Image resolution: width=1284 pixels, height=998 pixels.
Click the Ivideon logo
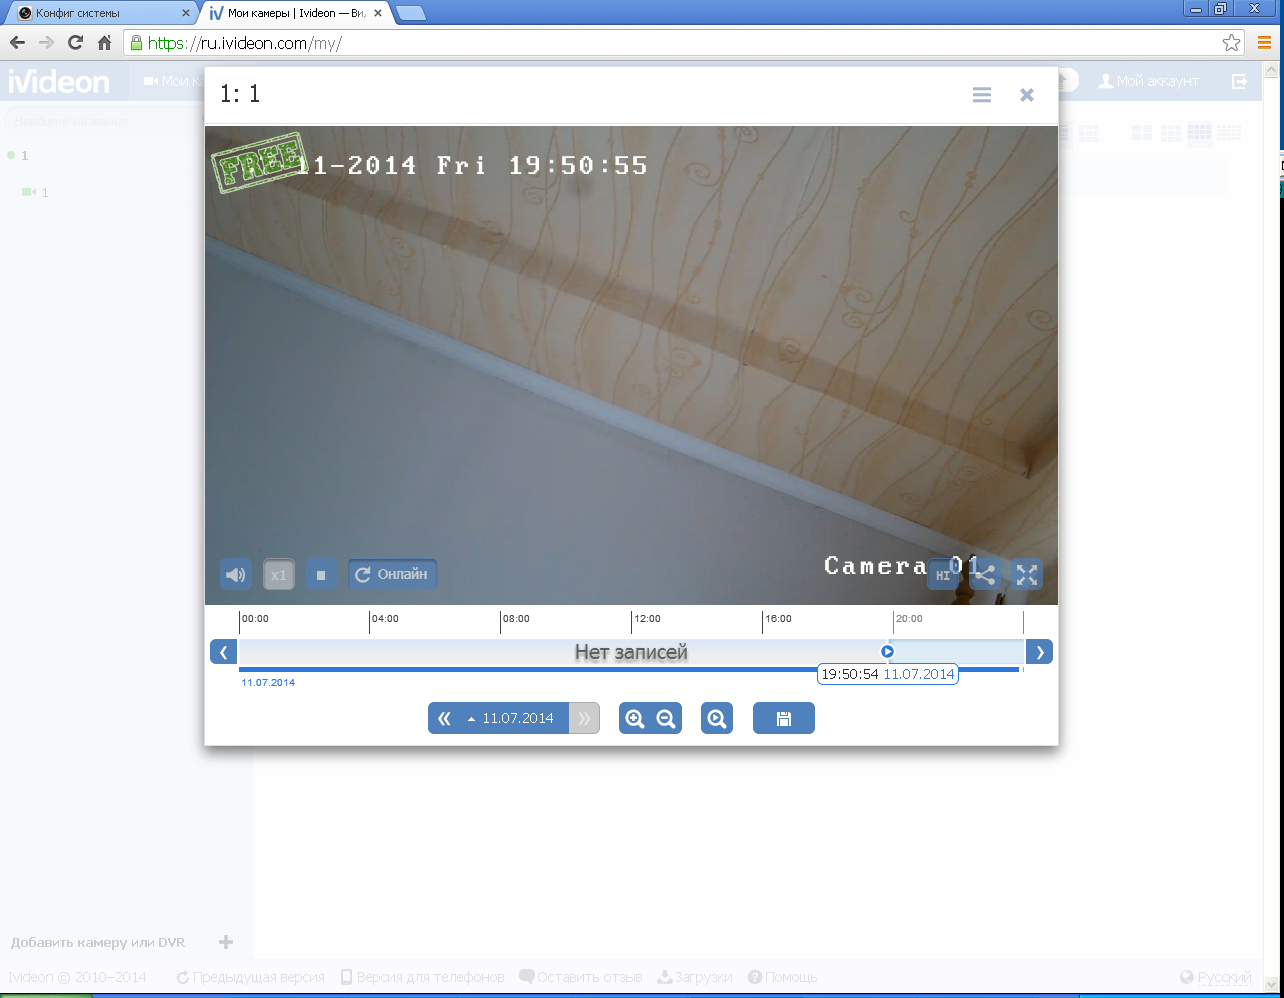[x=59, y=81]
